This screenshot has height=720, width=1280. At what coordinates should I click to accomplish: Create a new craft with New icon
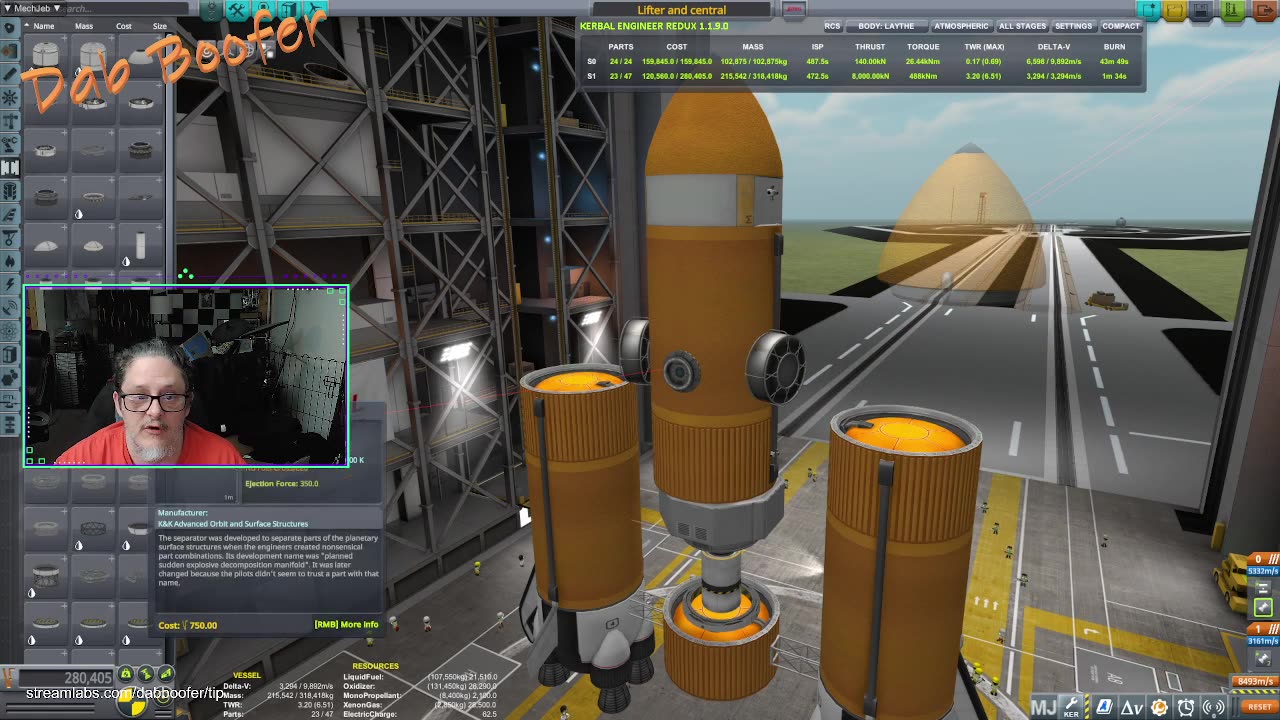click(1150, 10)
